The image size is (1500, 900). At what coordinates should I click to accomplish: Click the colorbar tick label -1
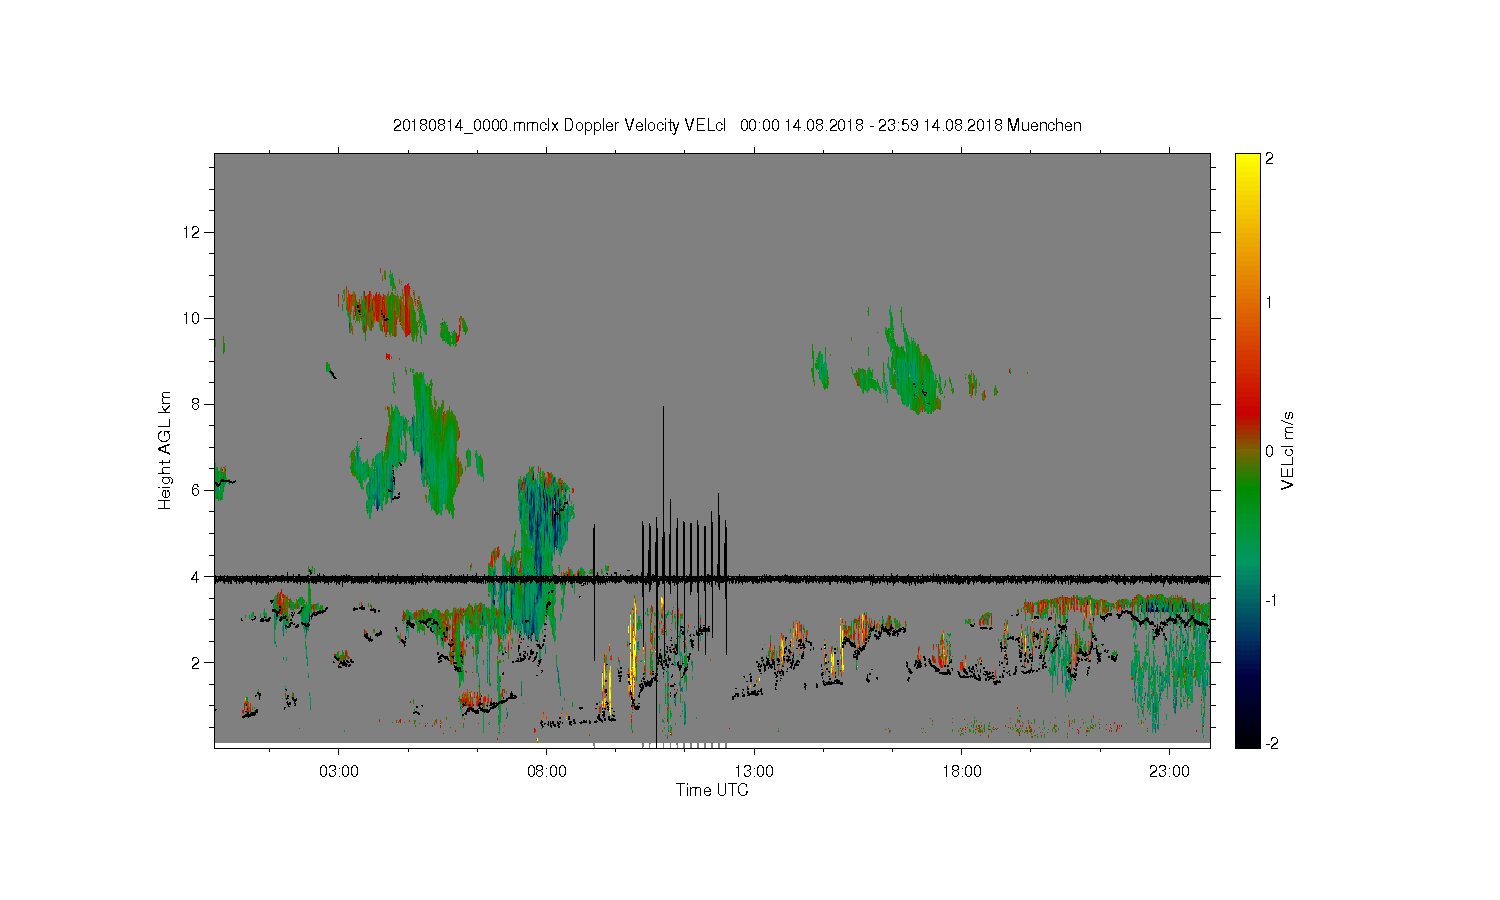(1271, 600)
